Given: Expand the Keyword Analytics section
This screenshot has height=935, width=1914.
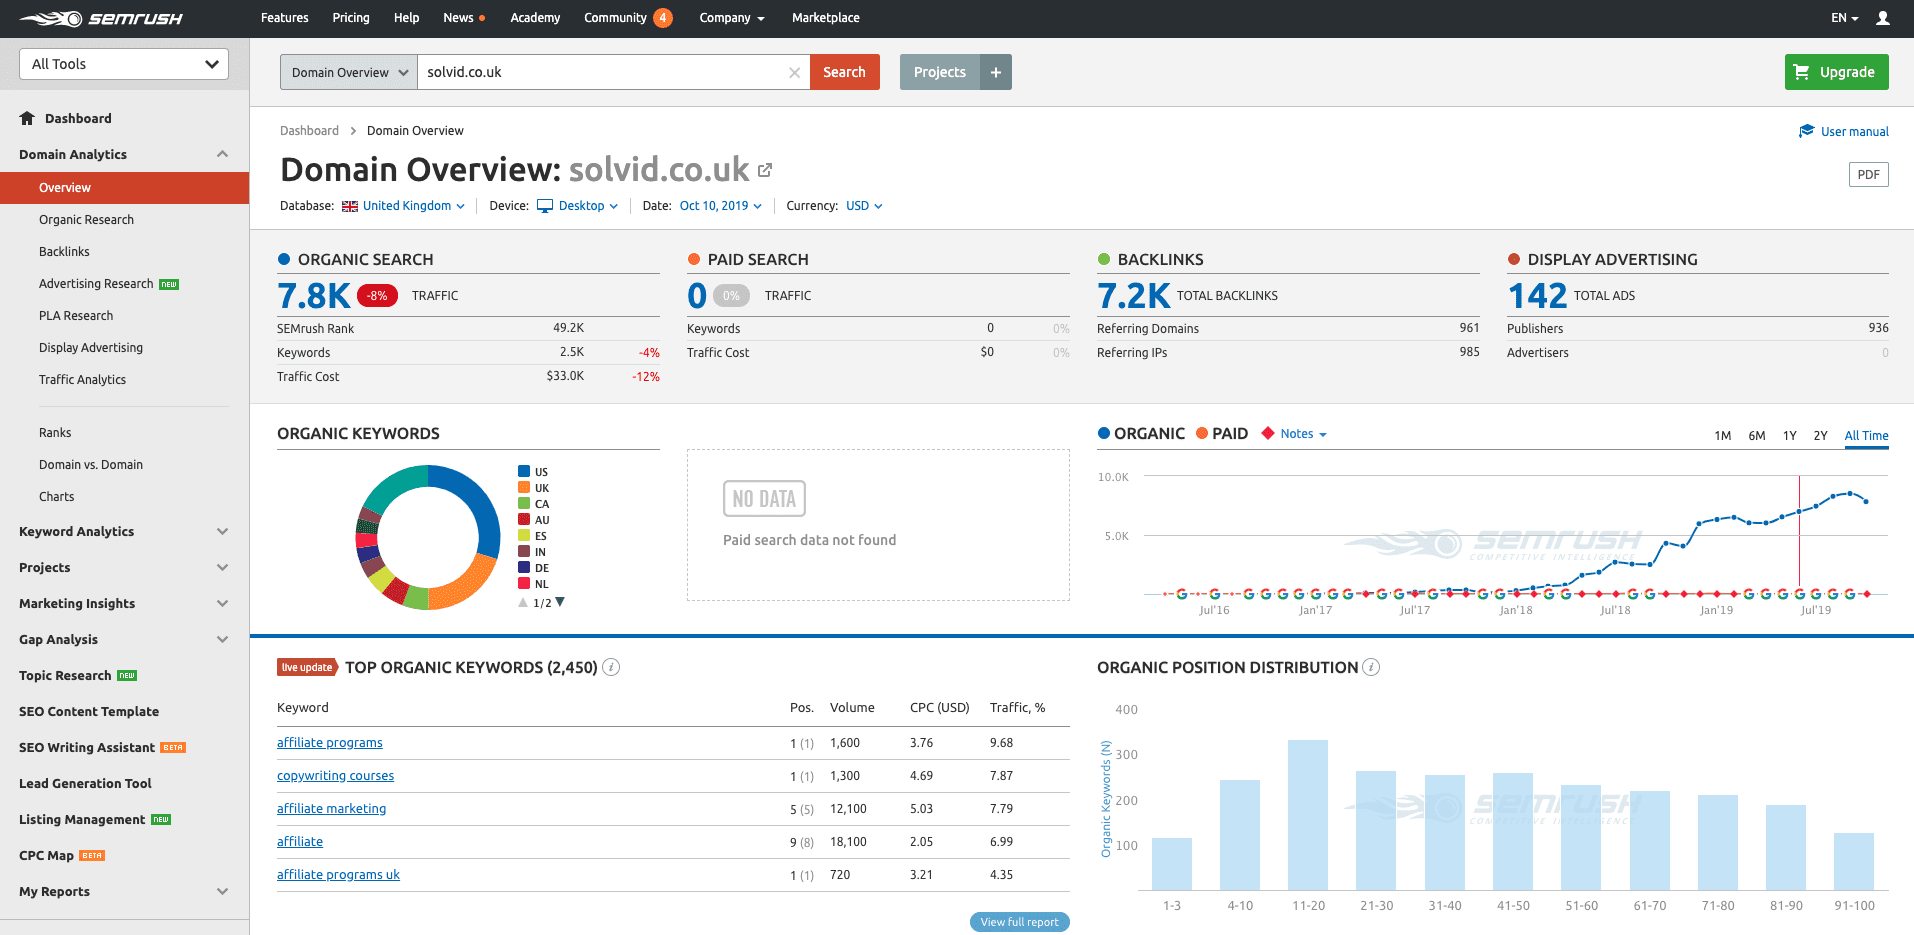Looking at the screenshot, I should (x=223, y=531).
